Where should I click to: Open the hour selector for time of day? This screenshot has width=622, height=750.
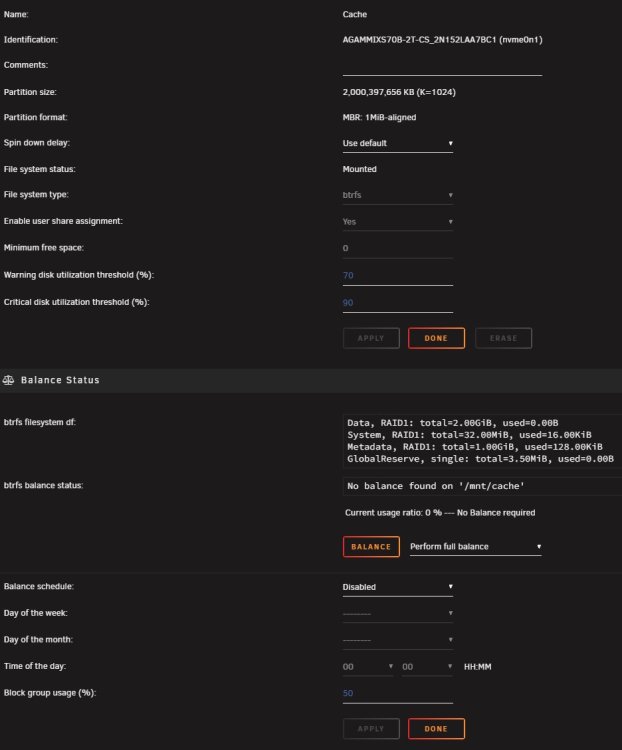point(368,667)
